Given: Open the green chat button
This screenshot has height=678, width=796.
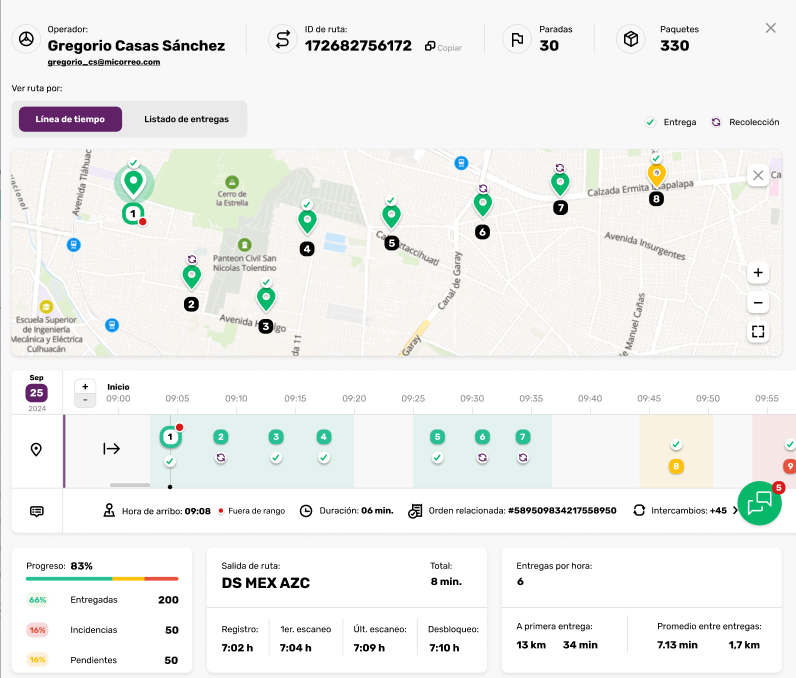Looking at the screenshot, I should pyautogui.click(x=759, y=503).
